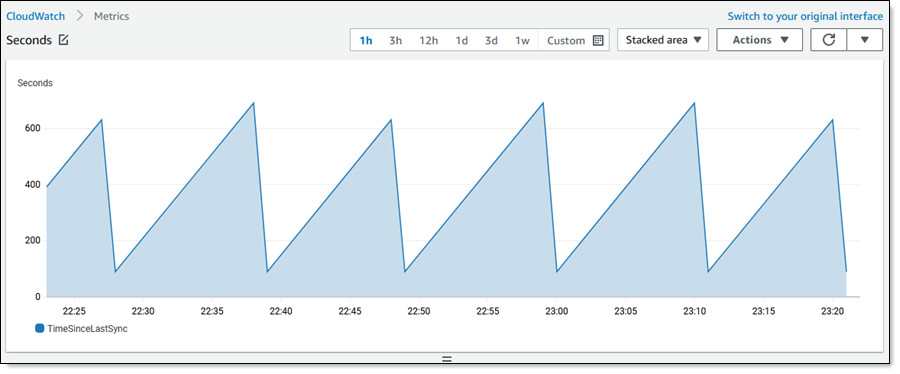
Task: Open the Custom time range option
Action: 566,41
